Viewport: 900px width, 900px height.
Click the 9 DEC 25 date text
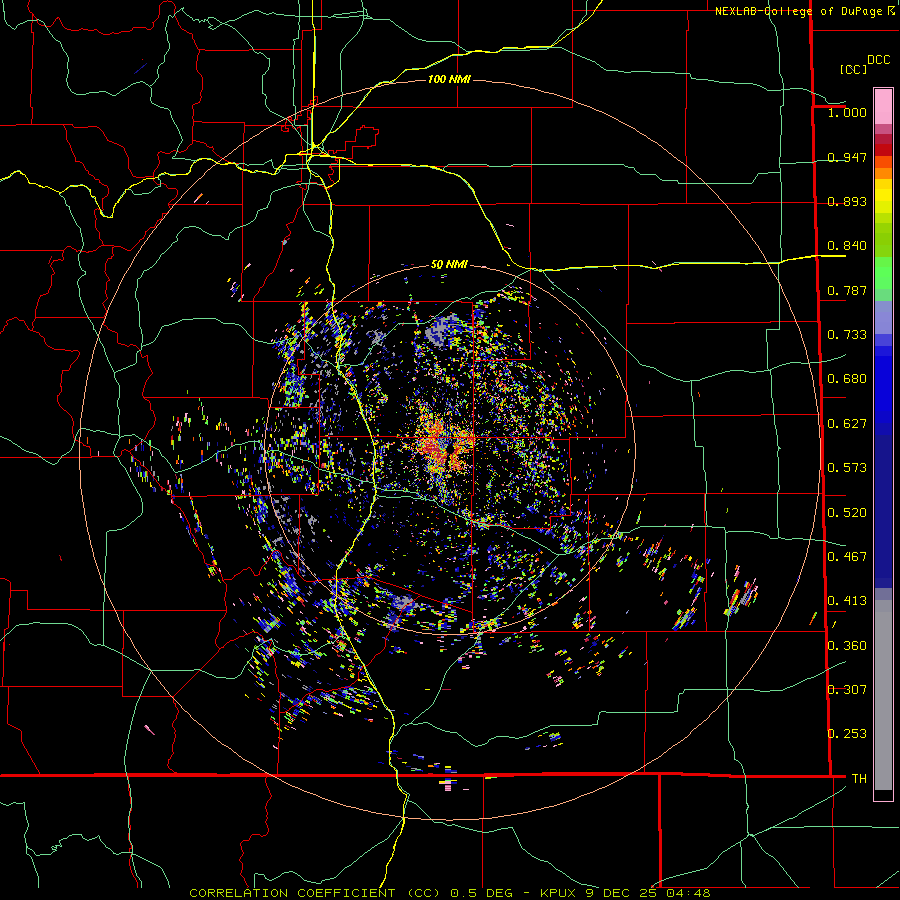(622, 893)
